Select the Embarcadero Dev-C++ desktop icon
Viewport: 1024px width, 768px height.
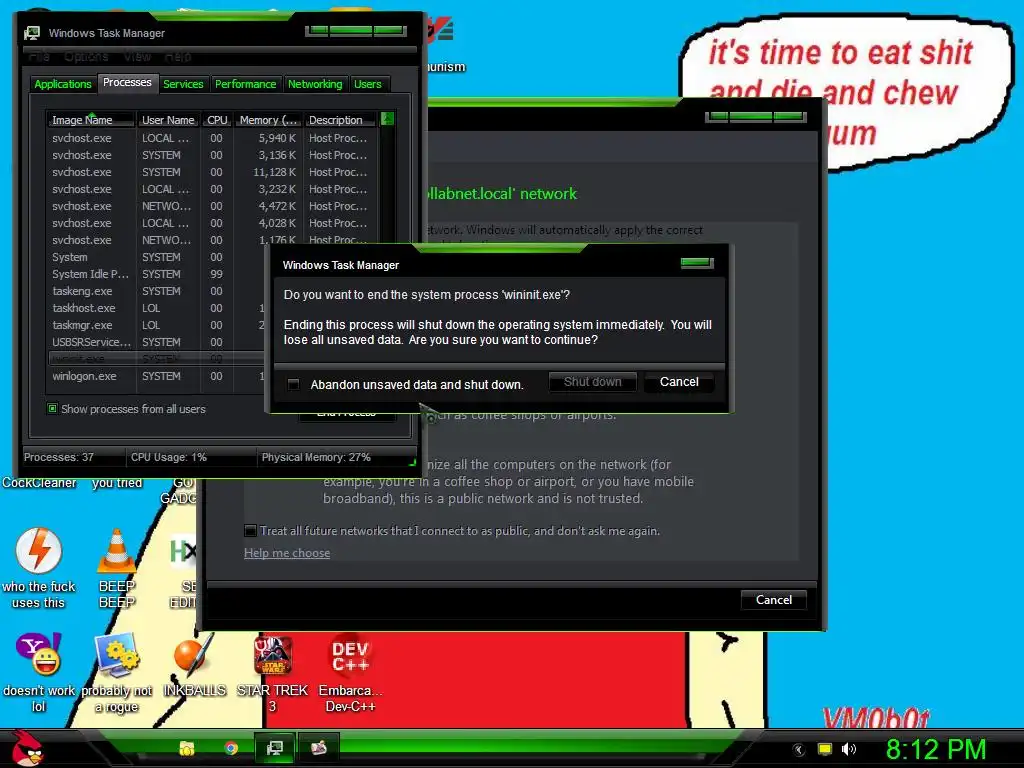tap(351, 673)
